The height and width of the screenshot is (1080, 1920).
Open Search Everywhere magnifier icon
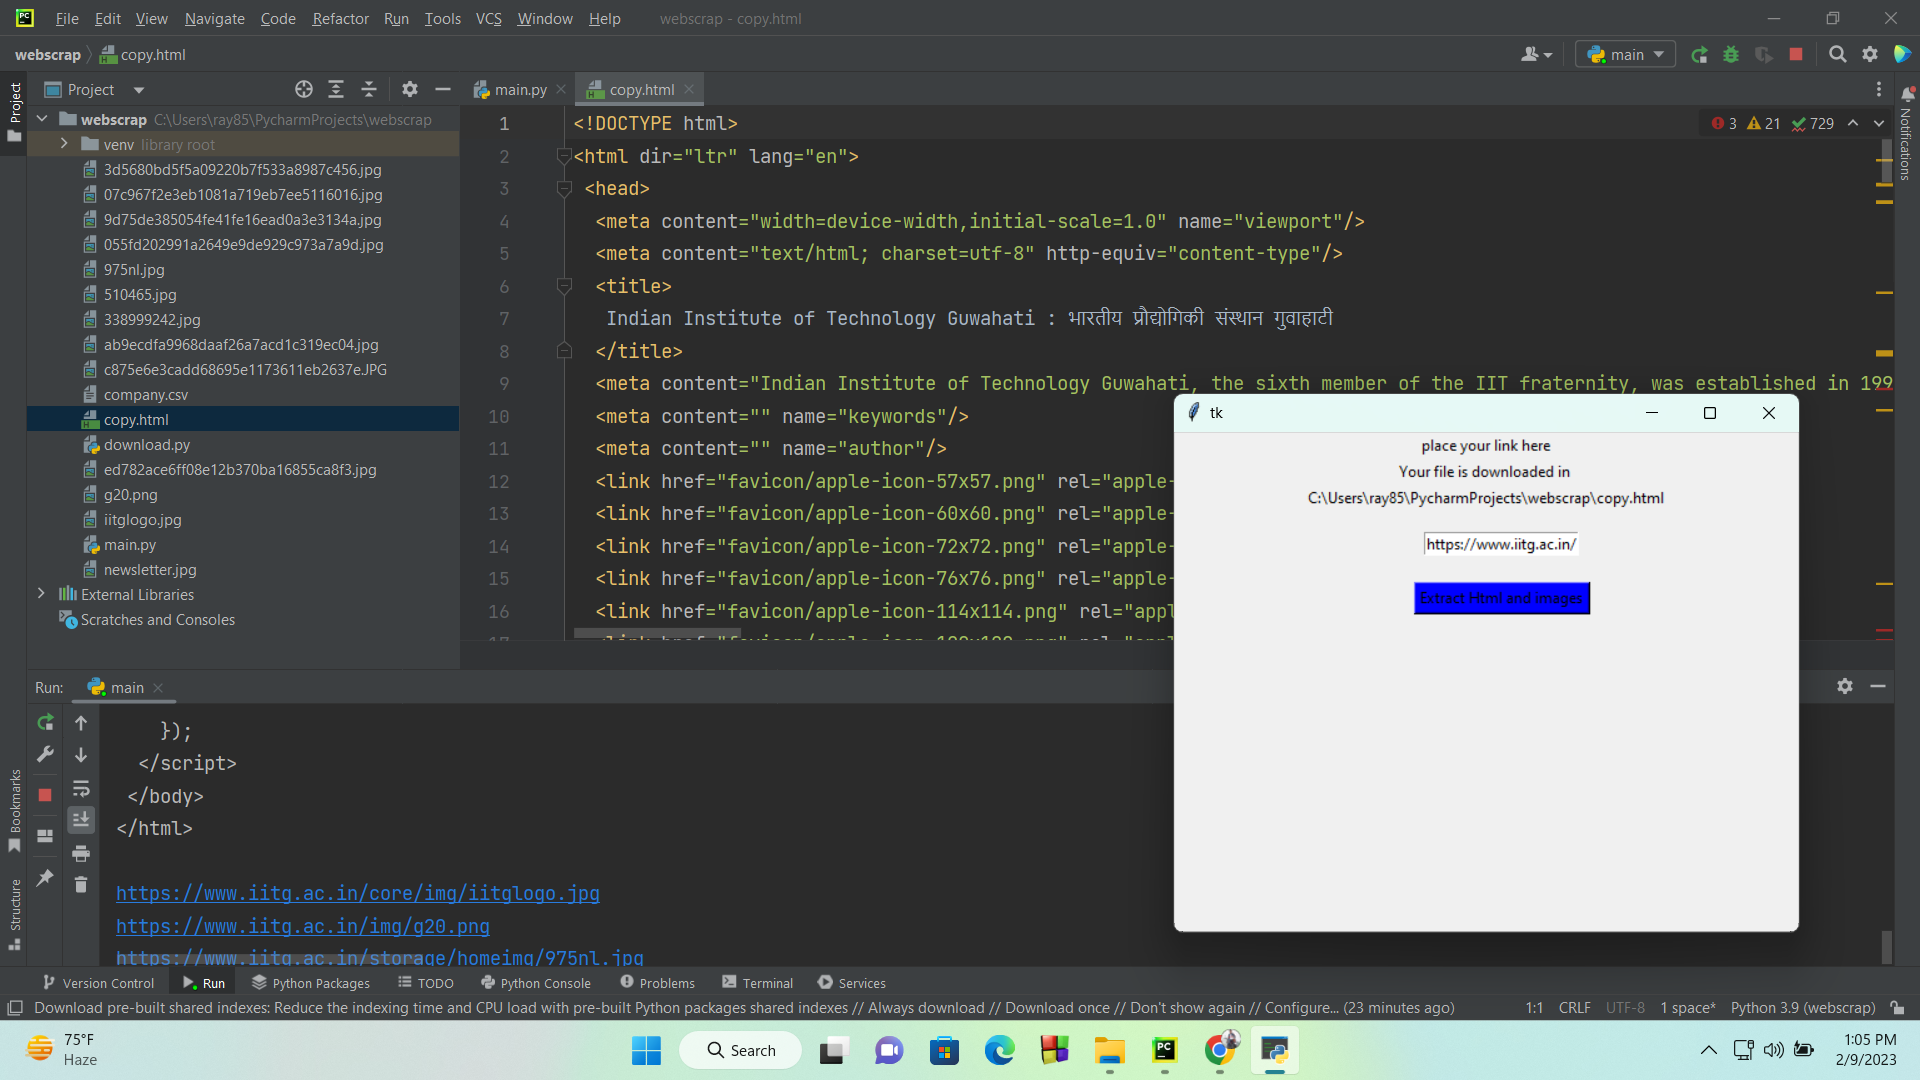click(x=1837, y=55)
